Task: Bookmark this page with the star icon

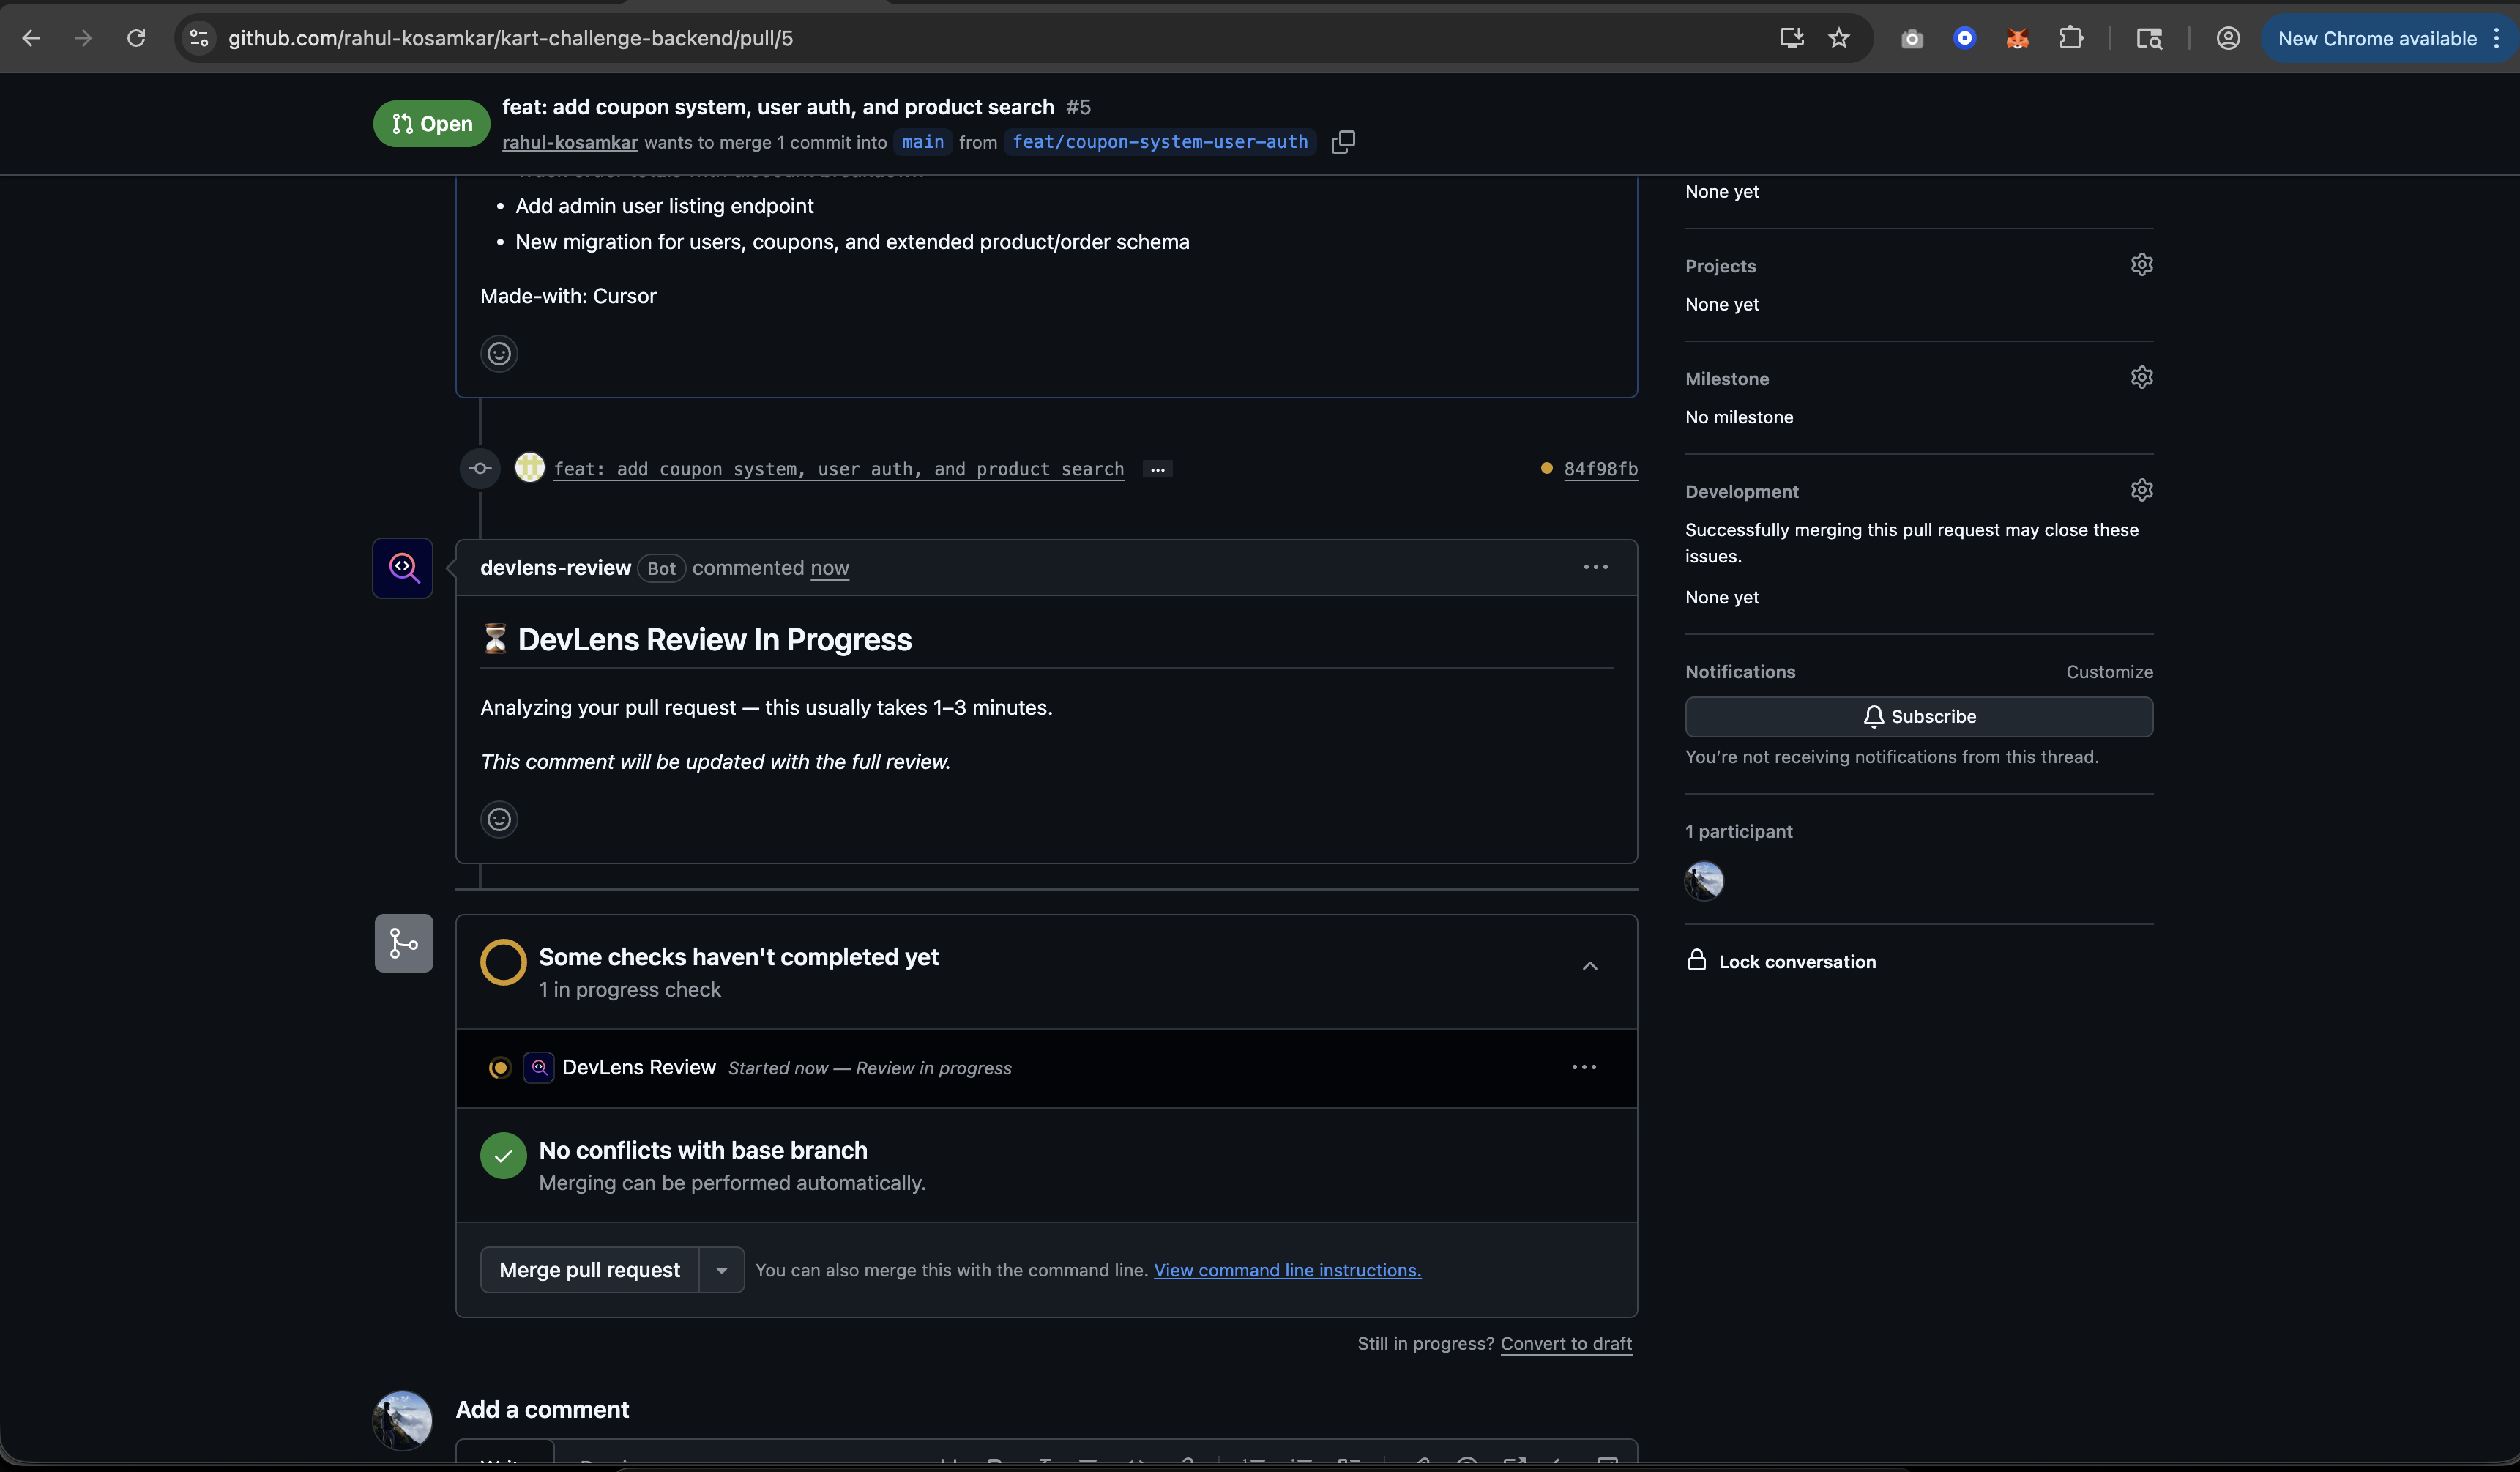Action: pos(1839,38)
